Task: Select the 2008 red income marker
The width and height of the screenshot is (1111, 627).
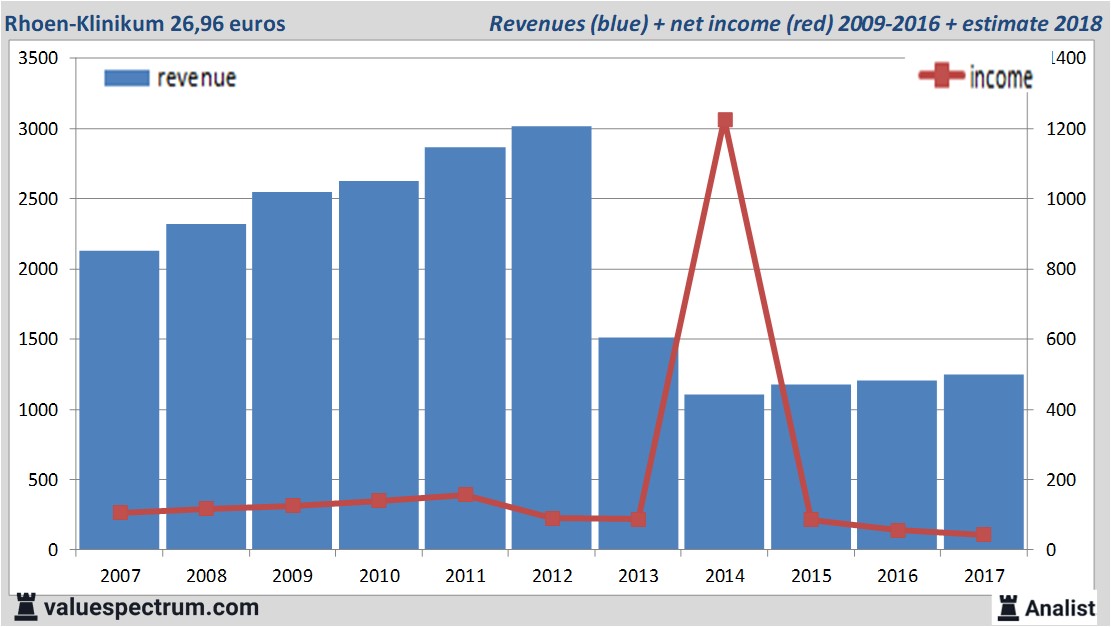Action: coord(206,509)
